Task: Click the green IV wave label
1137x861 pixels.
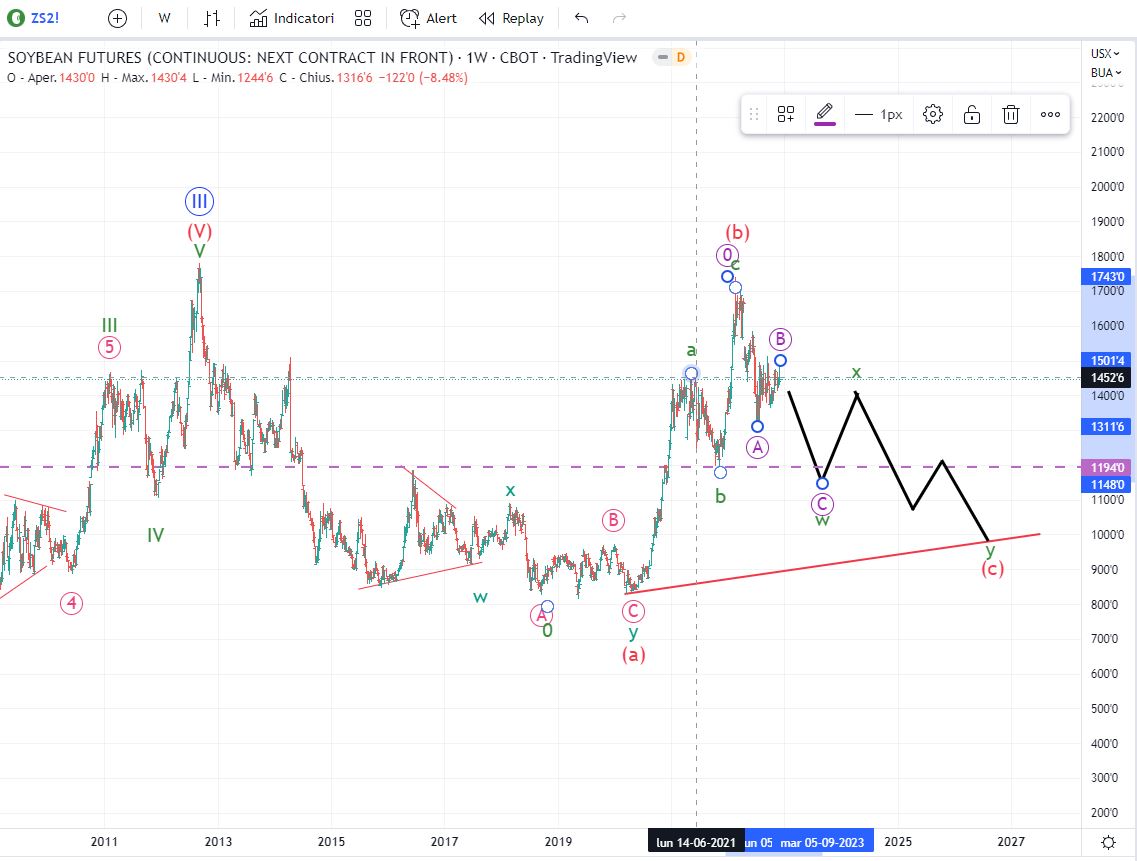Action: (x=155, y=535)
